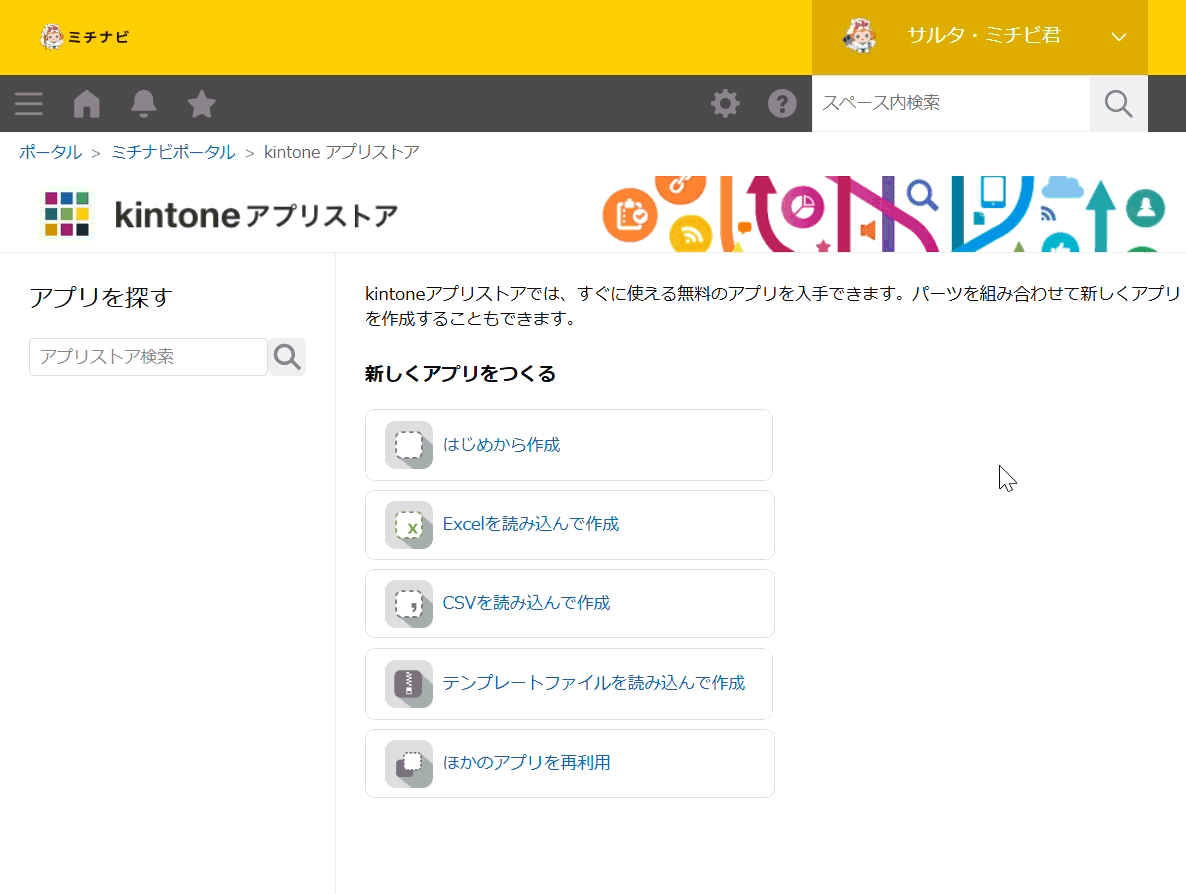
Task: Click the user avatar in header
Action: (x=860, y=36)
